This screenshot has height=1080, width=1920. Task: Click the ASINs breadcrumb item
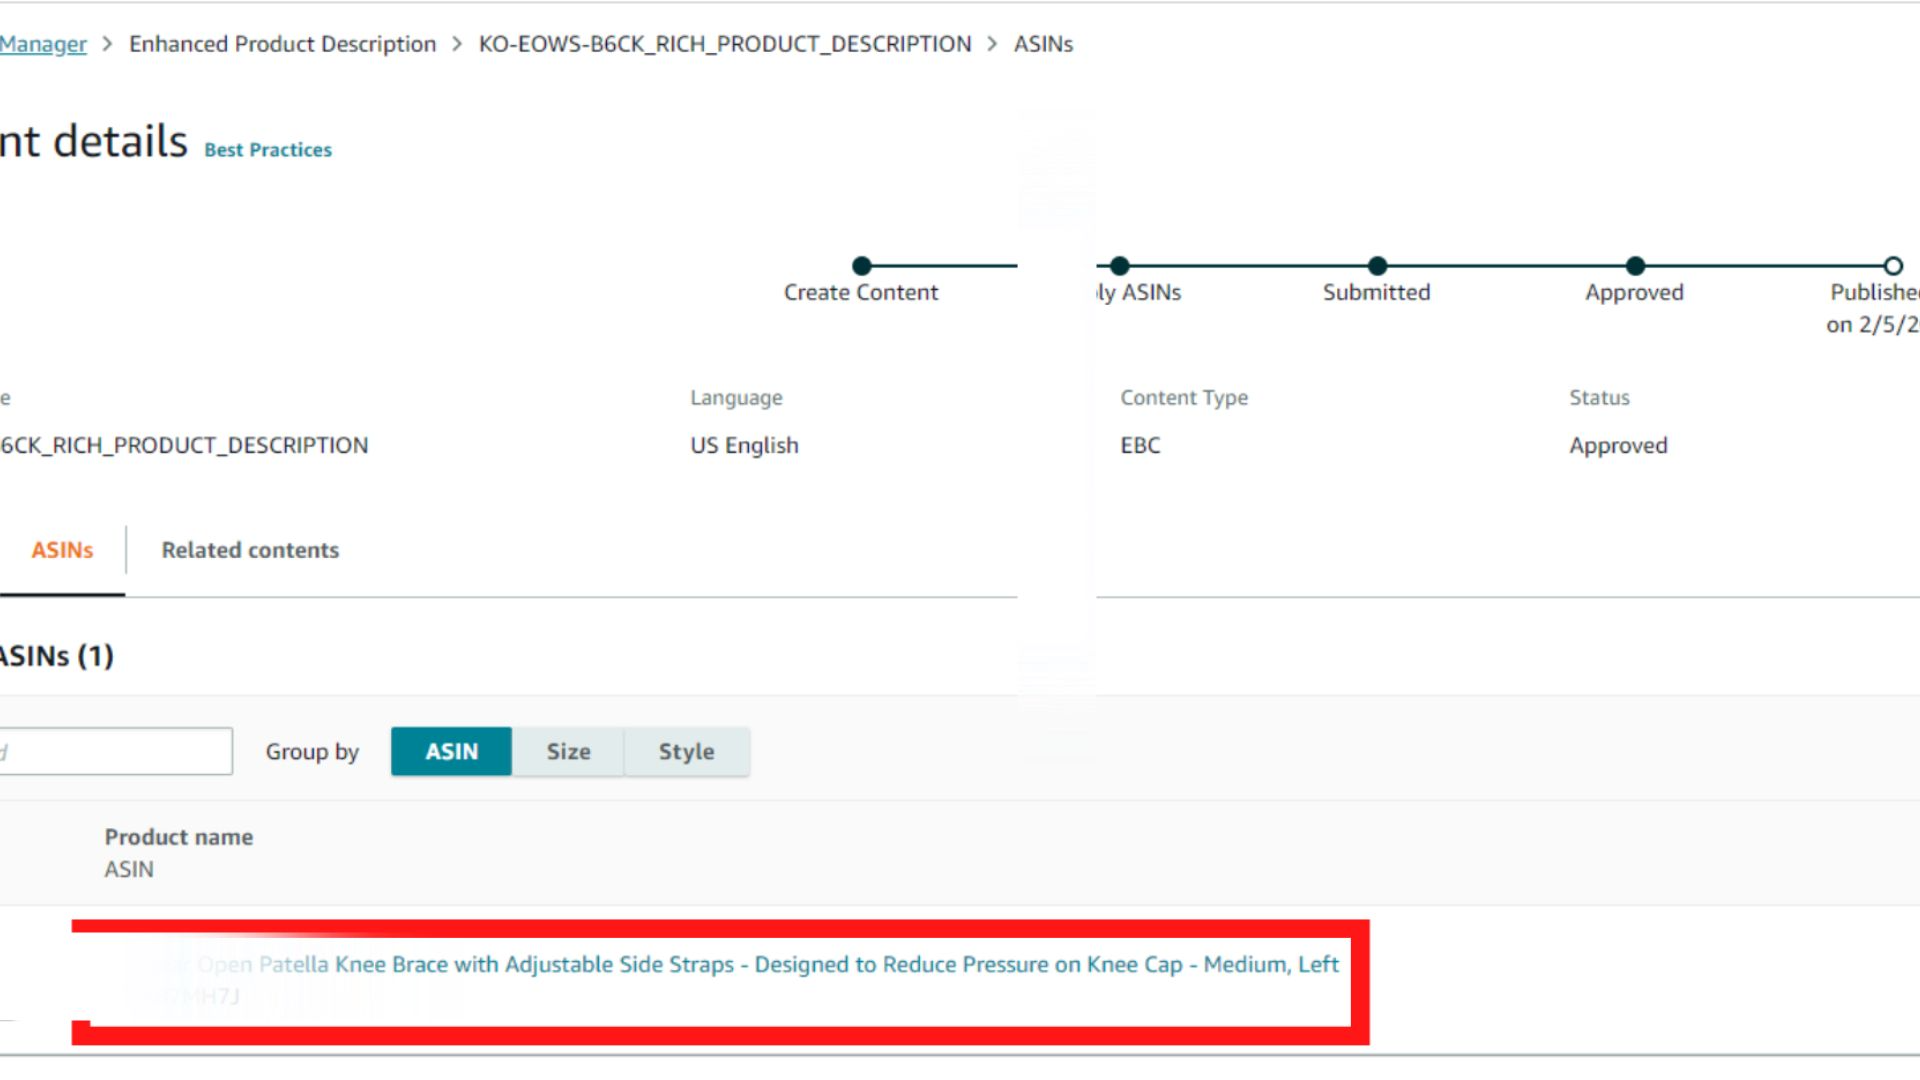pos(1043,44)
